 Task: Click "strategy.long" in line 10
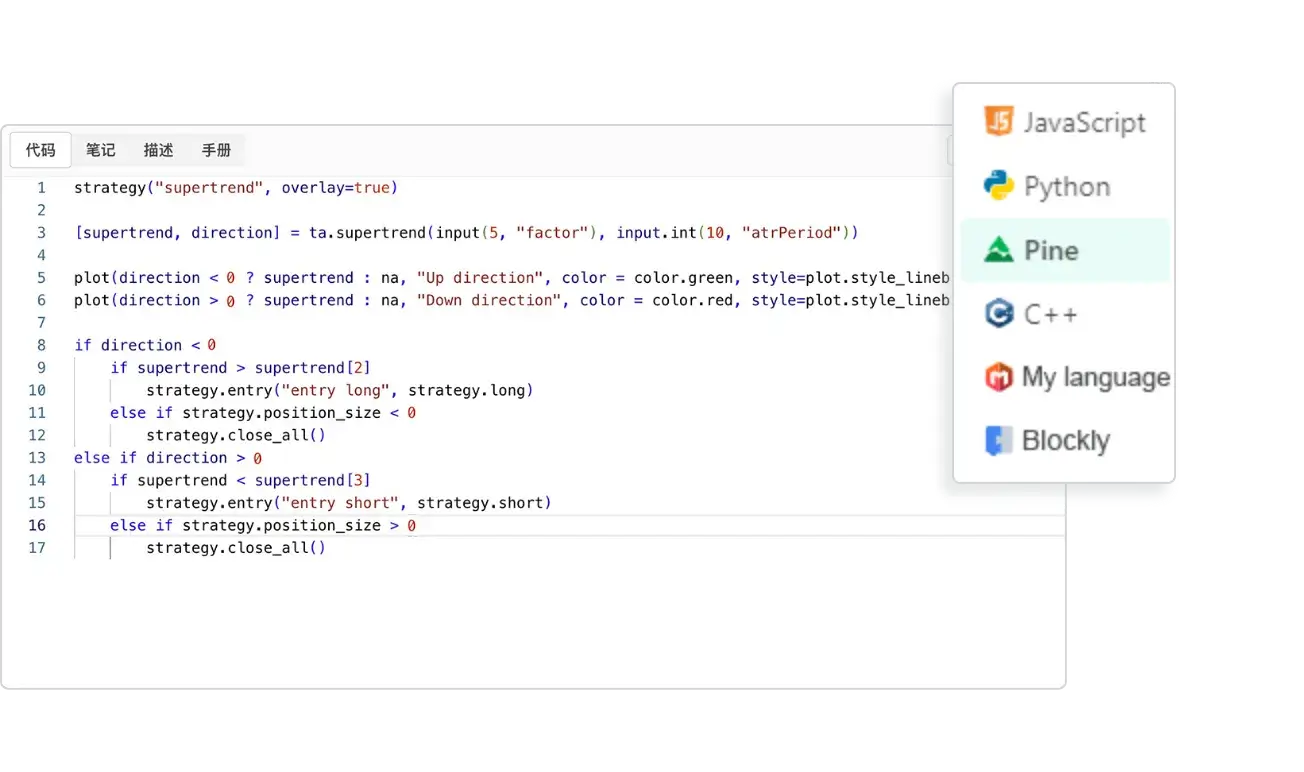(x=466, y=390)
